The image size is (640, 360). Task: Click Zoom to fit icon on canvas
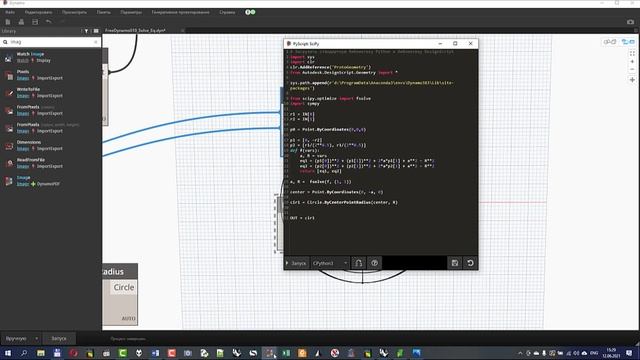tap(632, 53)
